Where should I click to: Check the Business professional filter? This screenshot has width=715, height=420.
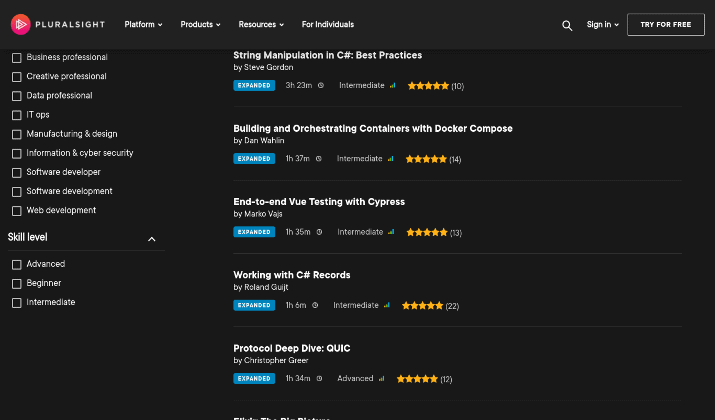click(17, 58)
